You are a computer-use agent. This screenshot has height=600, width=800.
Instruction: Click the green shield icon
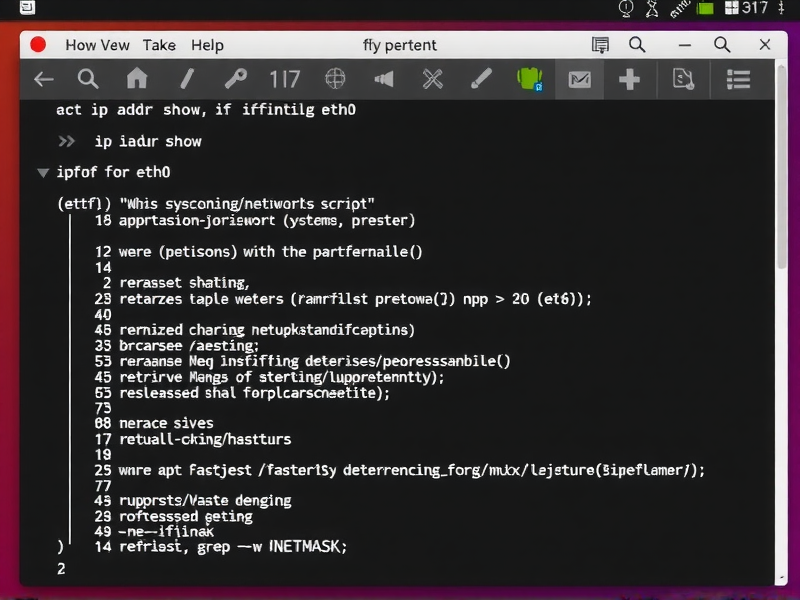tap(529, 80)
